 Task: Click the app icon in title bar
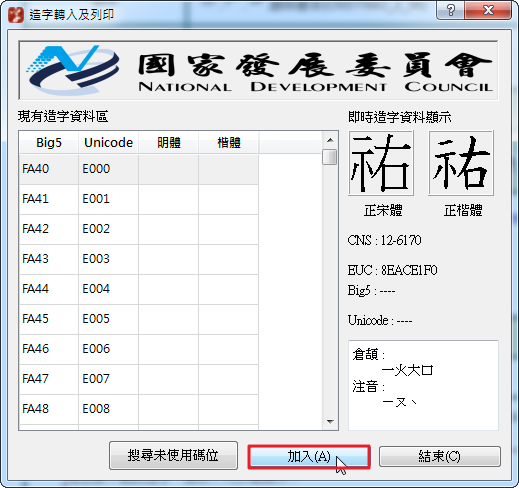pyautogui.click(x=16, y=14)
